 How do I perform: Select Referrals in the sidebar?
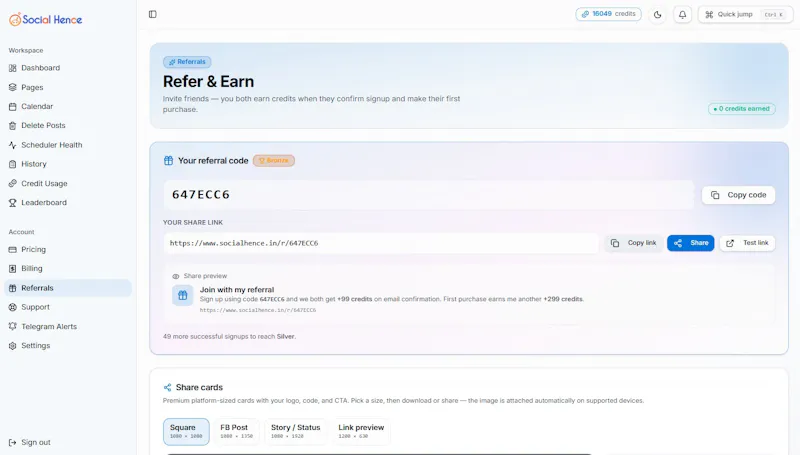click(x=68, y=288)
